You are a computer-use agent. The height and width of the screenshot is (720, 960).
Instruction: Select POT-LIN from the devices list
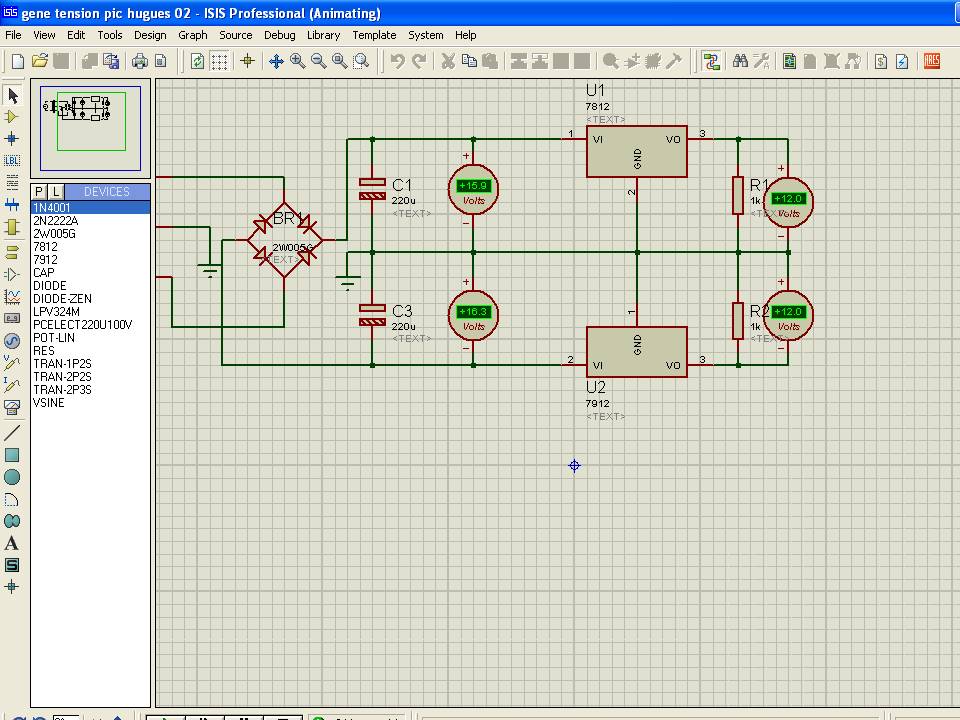pos(53,338)
